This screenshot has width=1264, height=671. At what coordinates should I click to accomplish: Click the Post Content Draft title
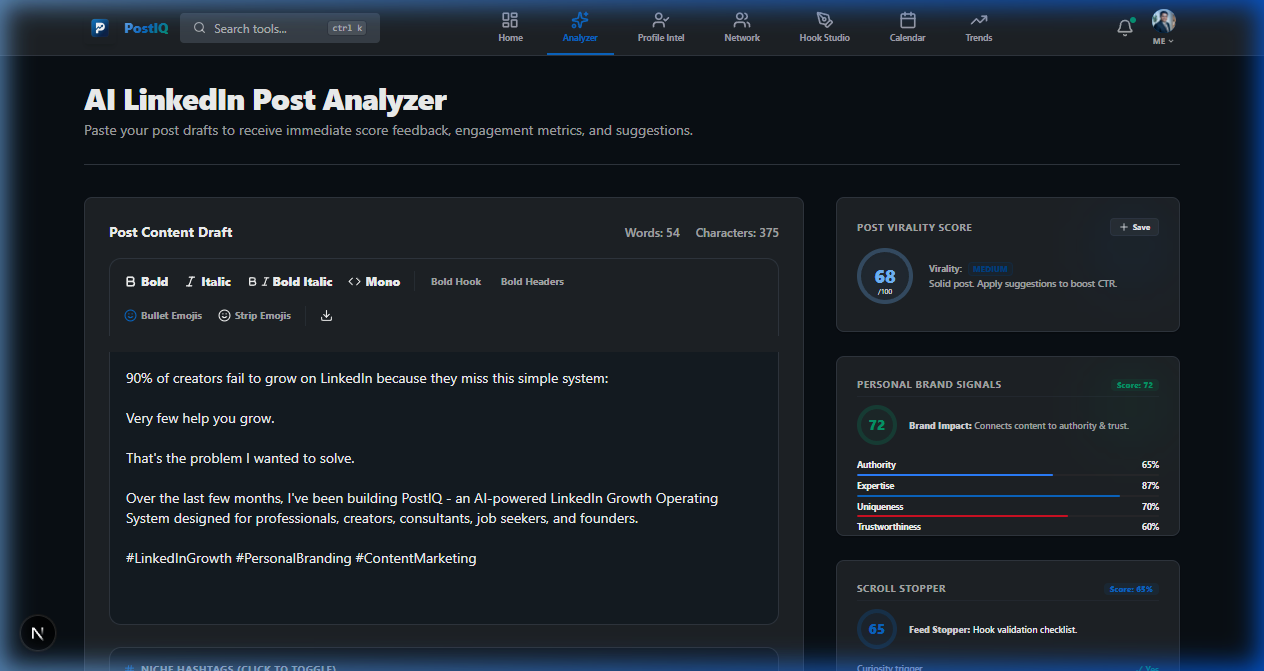pos(171,232)
